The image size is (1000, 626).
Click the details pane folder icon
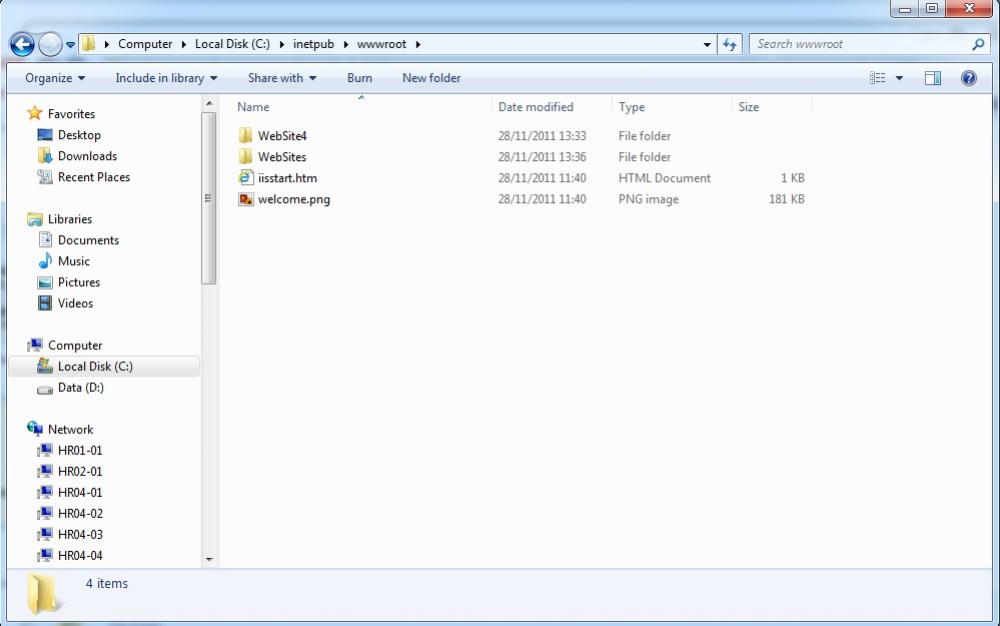click(43, 594)
